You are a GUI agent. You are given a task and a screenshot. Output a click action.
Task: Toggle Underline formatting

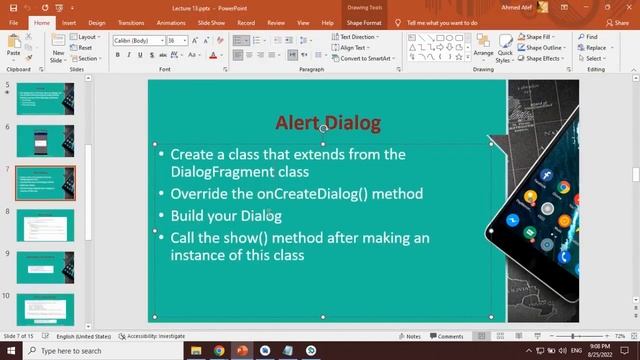click(140, 55)
